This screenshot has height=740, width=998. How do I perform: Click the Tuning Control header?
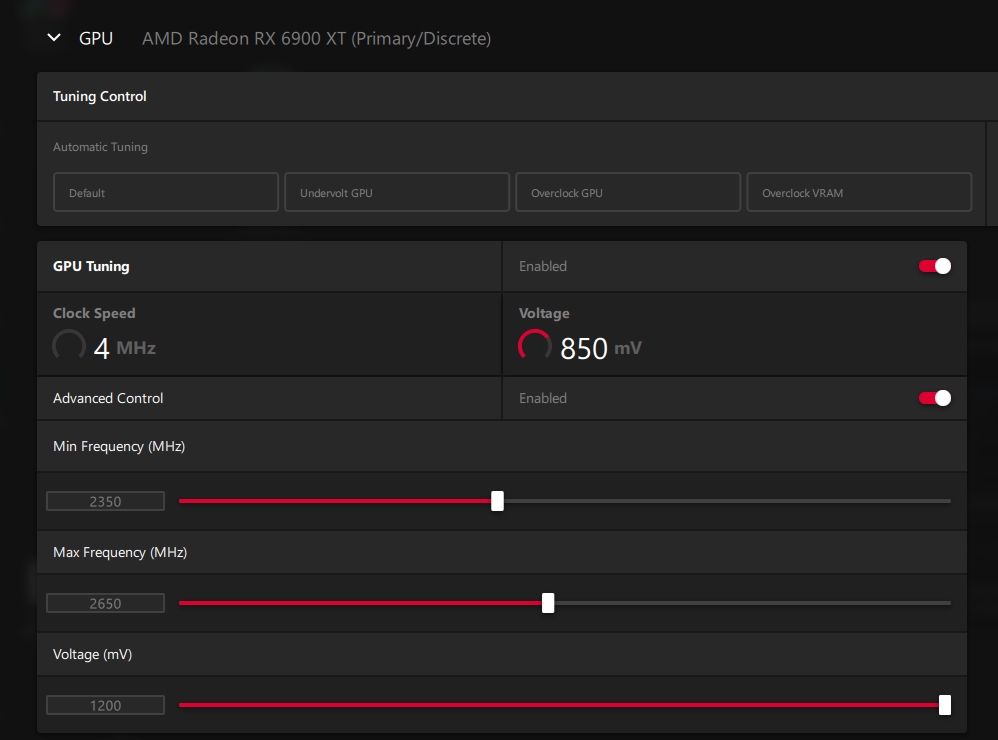[100, 97]
